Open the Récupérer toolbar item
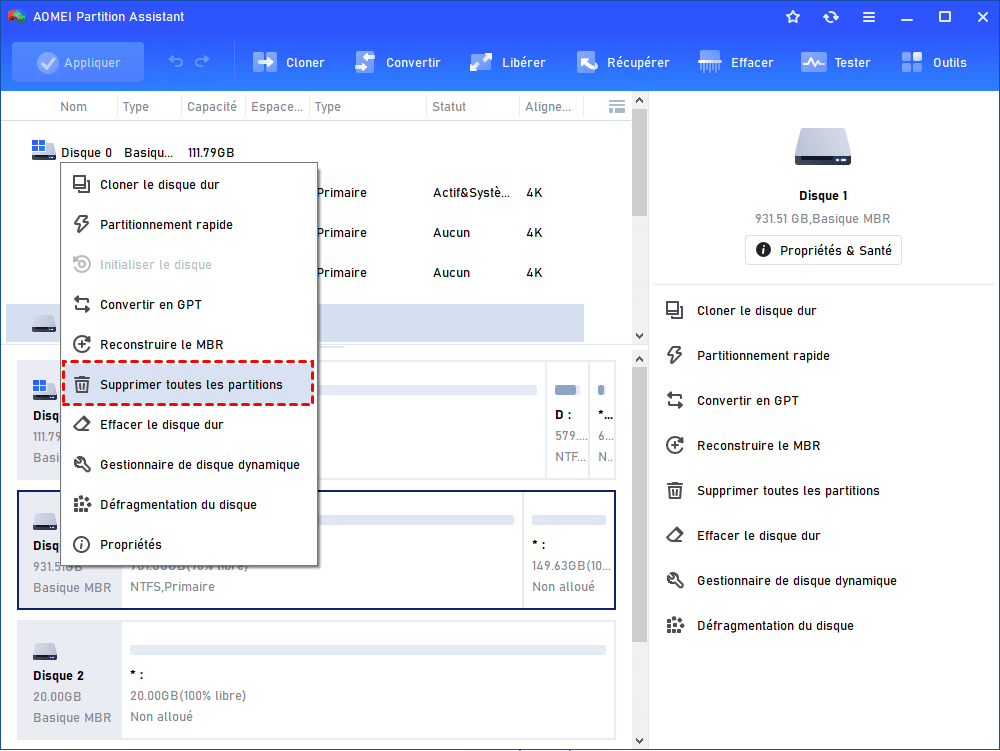1000x751 pixels. (x=623, y=62)
